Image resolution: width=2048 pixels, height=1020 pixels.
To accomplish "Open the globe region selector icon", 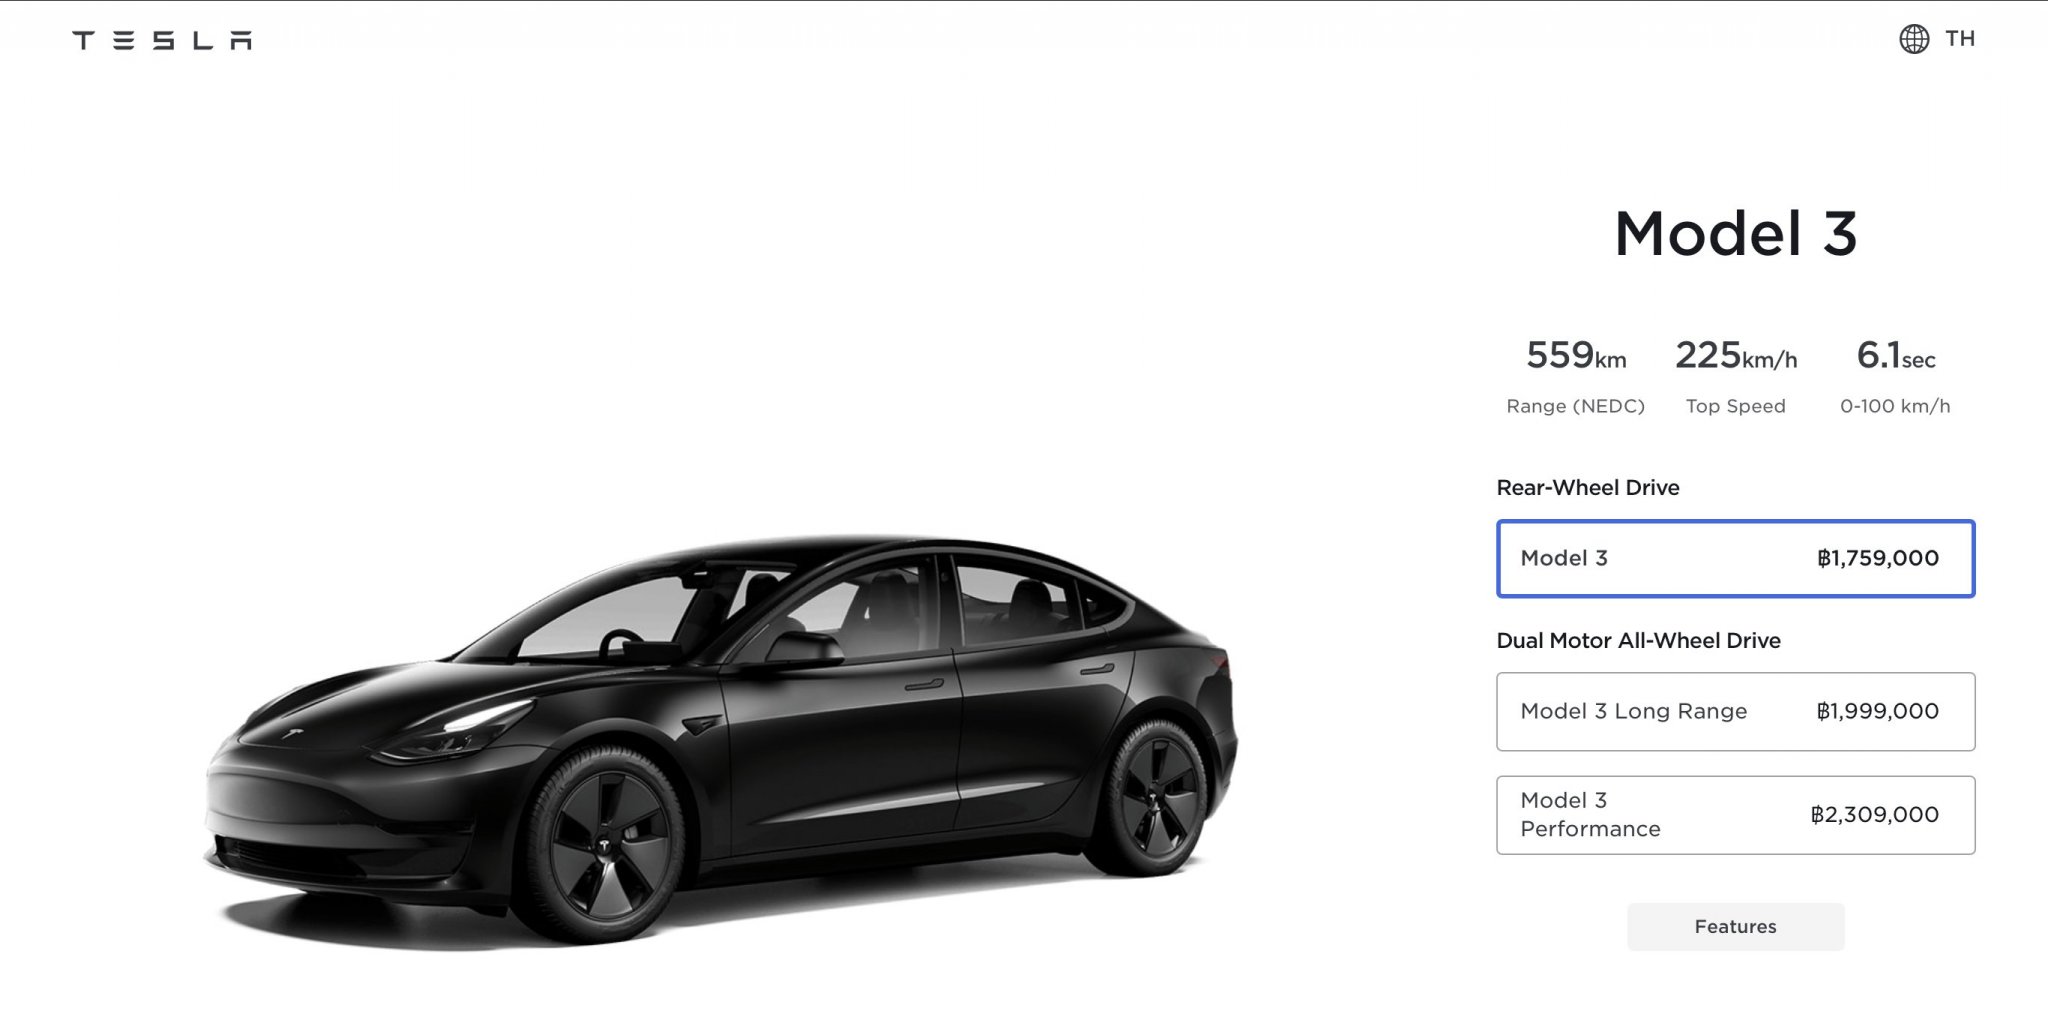I will (x=1914, y=39).
